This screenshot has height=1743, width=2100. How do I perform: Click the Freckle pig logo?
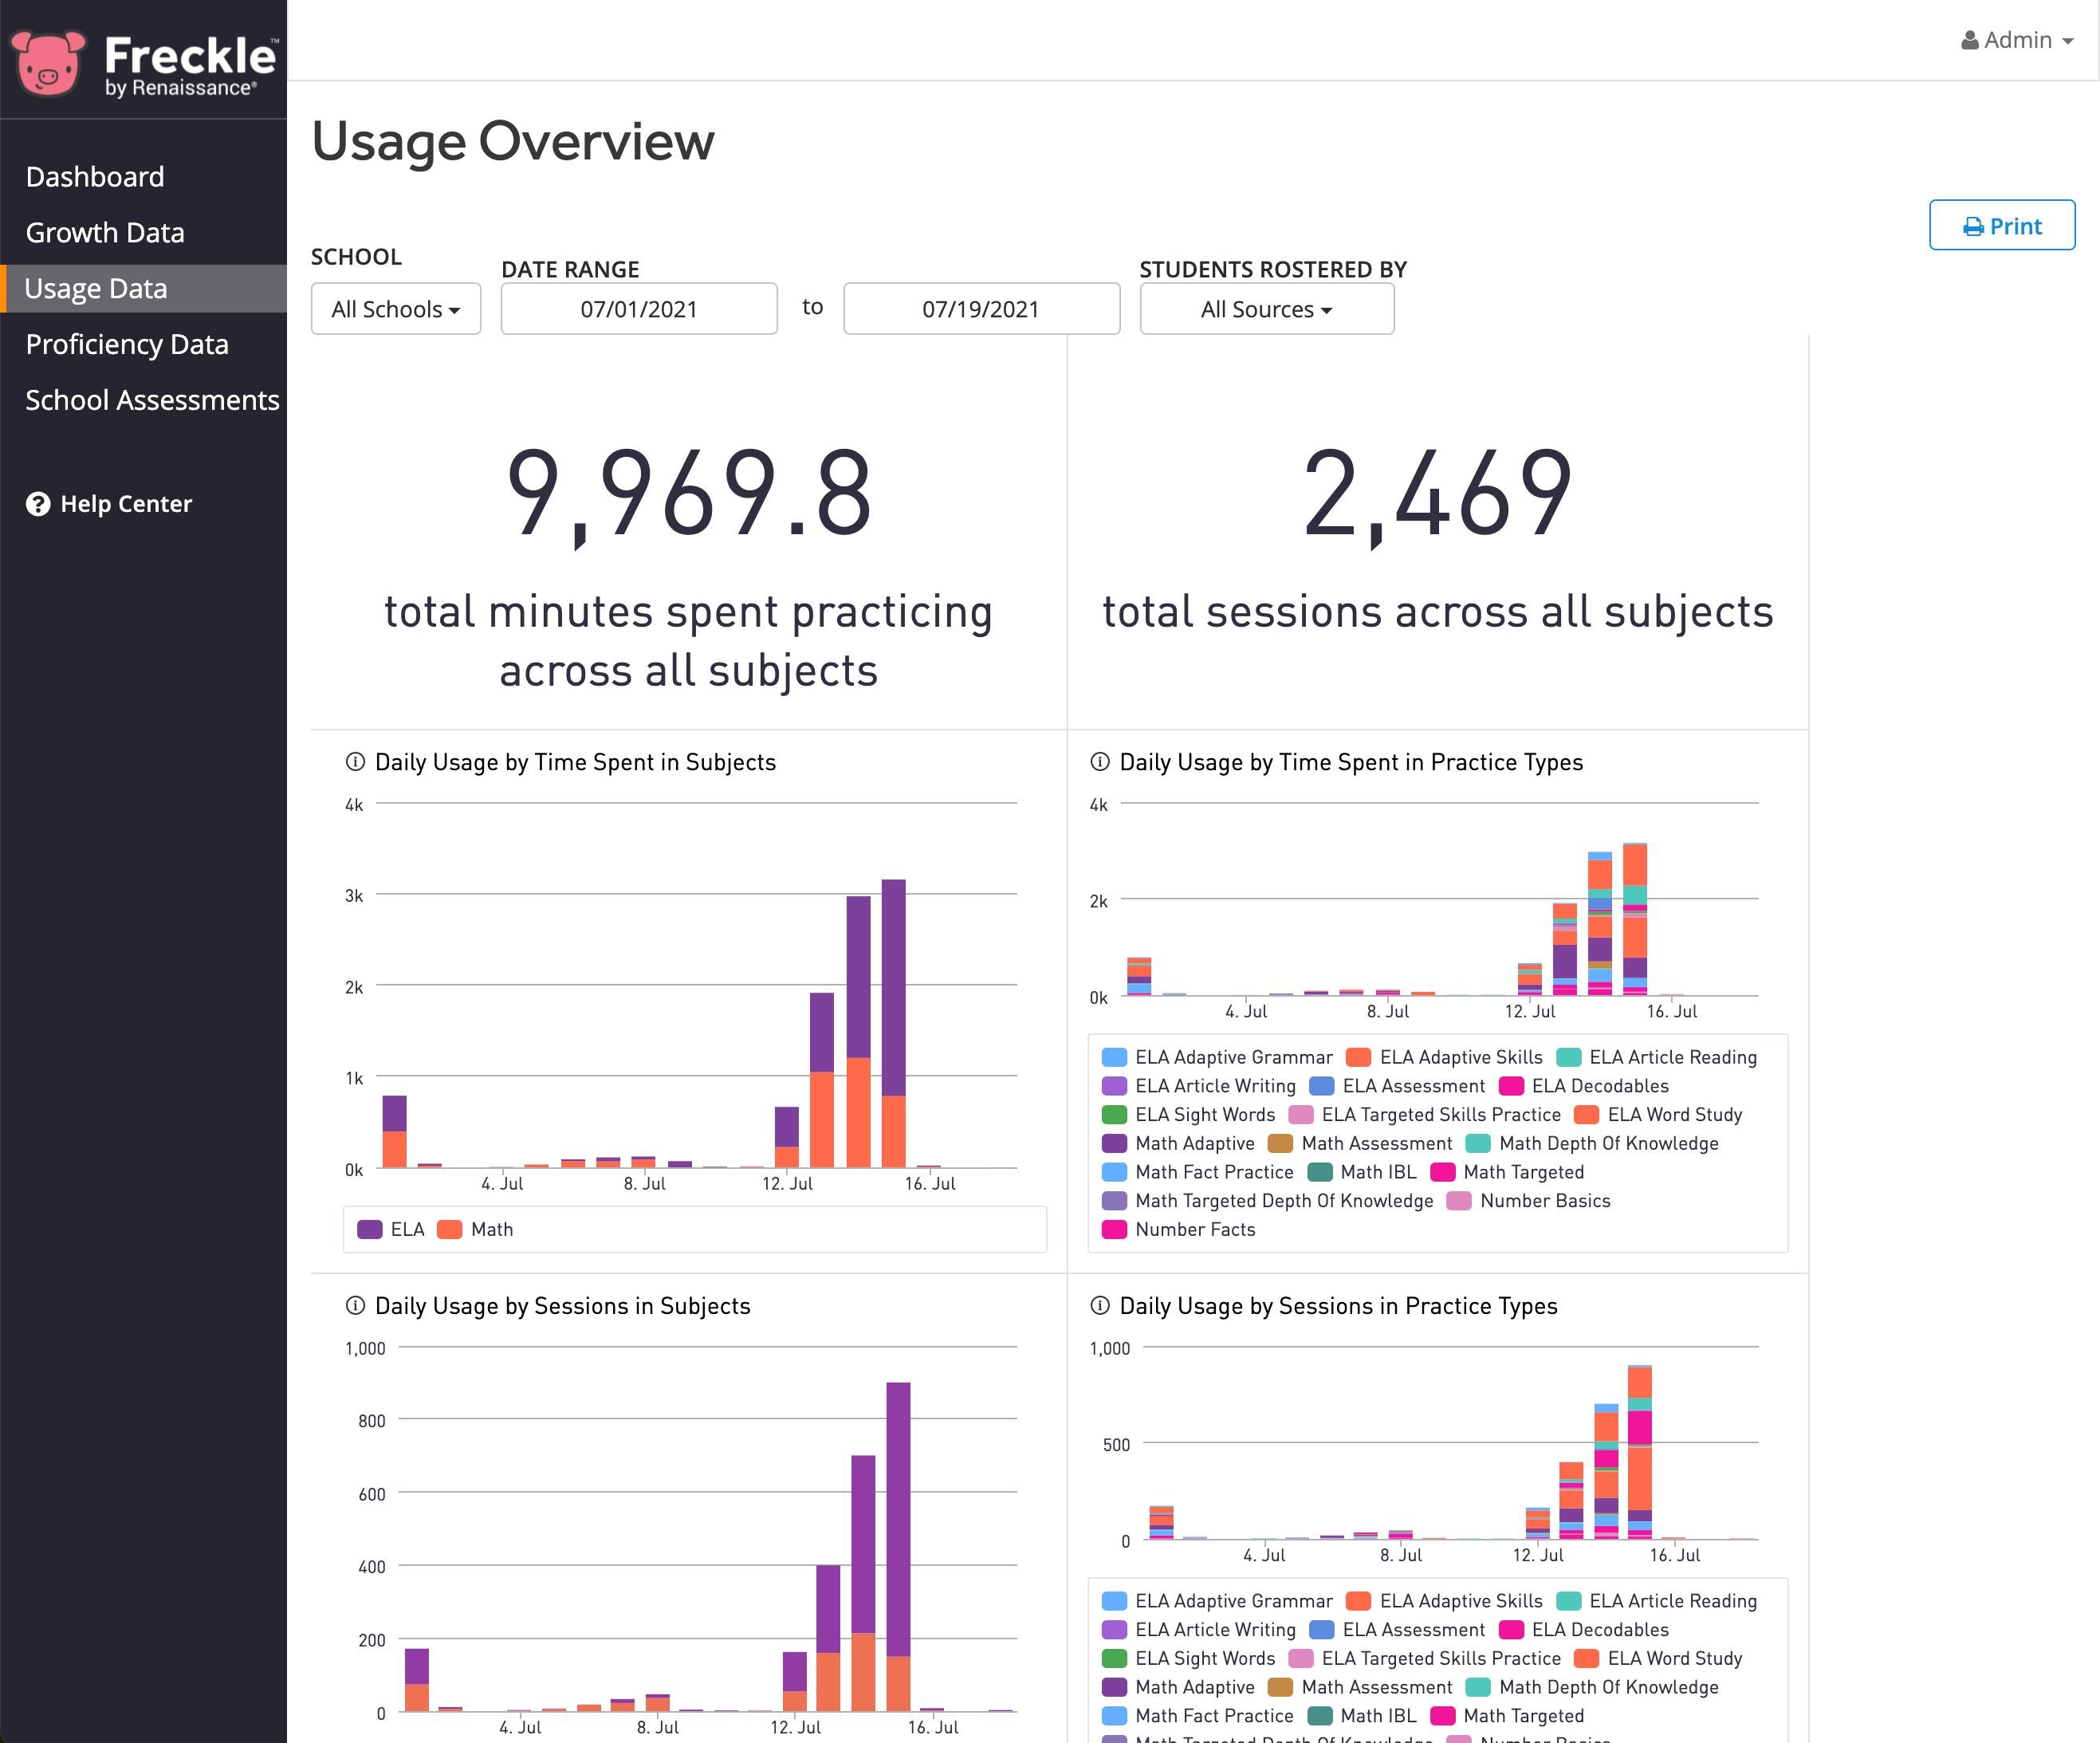[x=46, y=64]
